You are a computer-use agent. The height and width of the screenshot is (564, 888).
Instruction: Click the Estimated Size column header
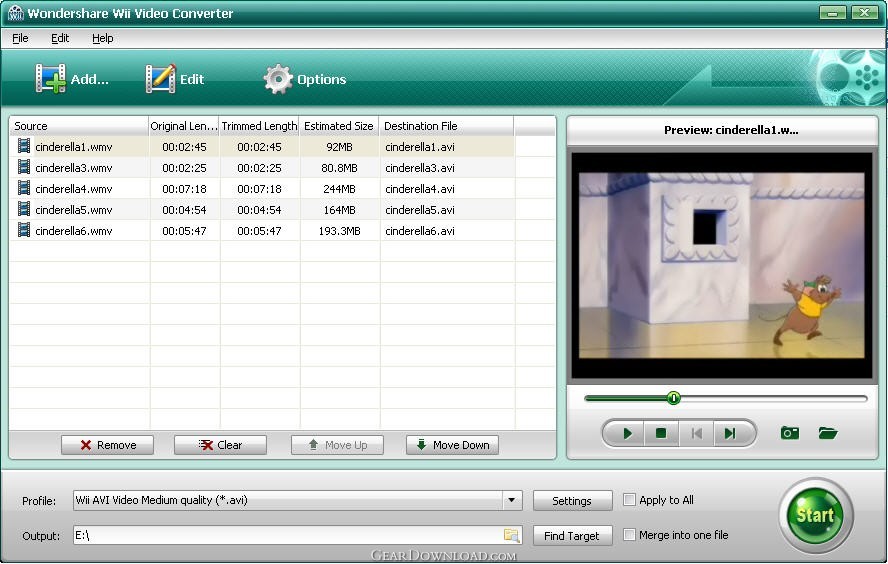click(339, 126)
